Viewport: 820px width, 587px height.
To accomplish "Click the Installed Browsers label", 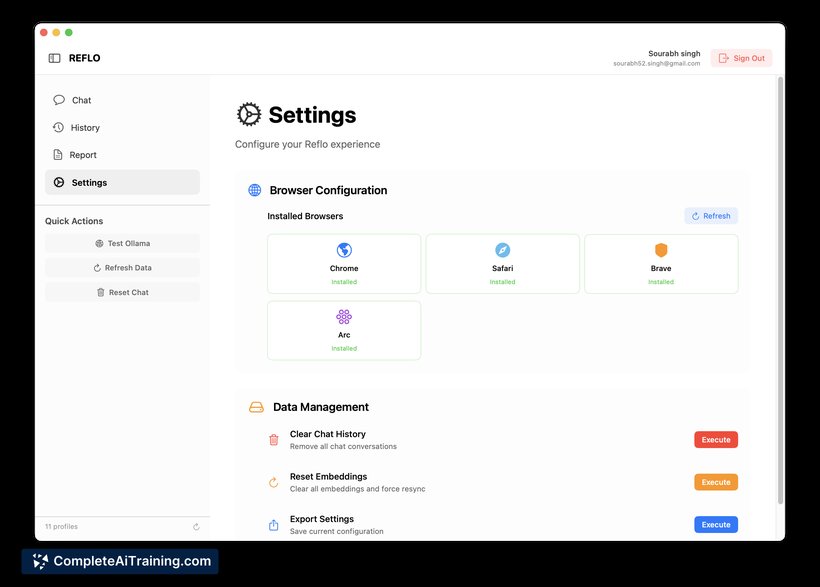I will click(x=305, y=216).
